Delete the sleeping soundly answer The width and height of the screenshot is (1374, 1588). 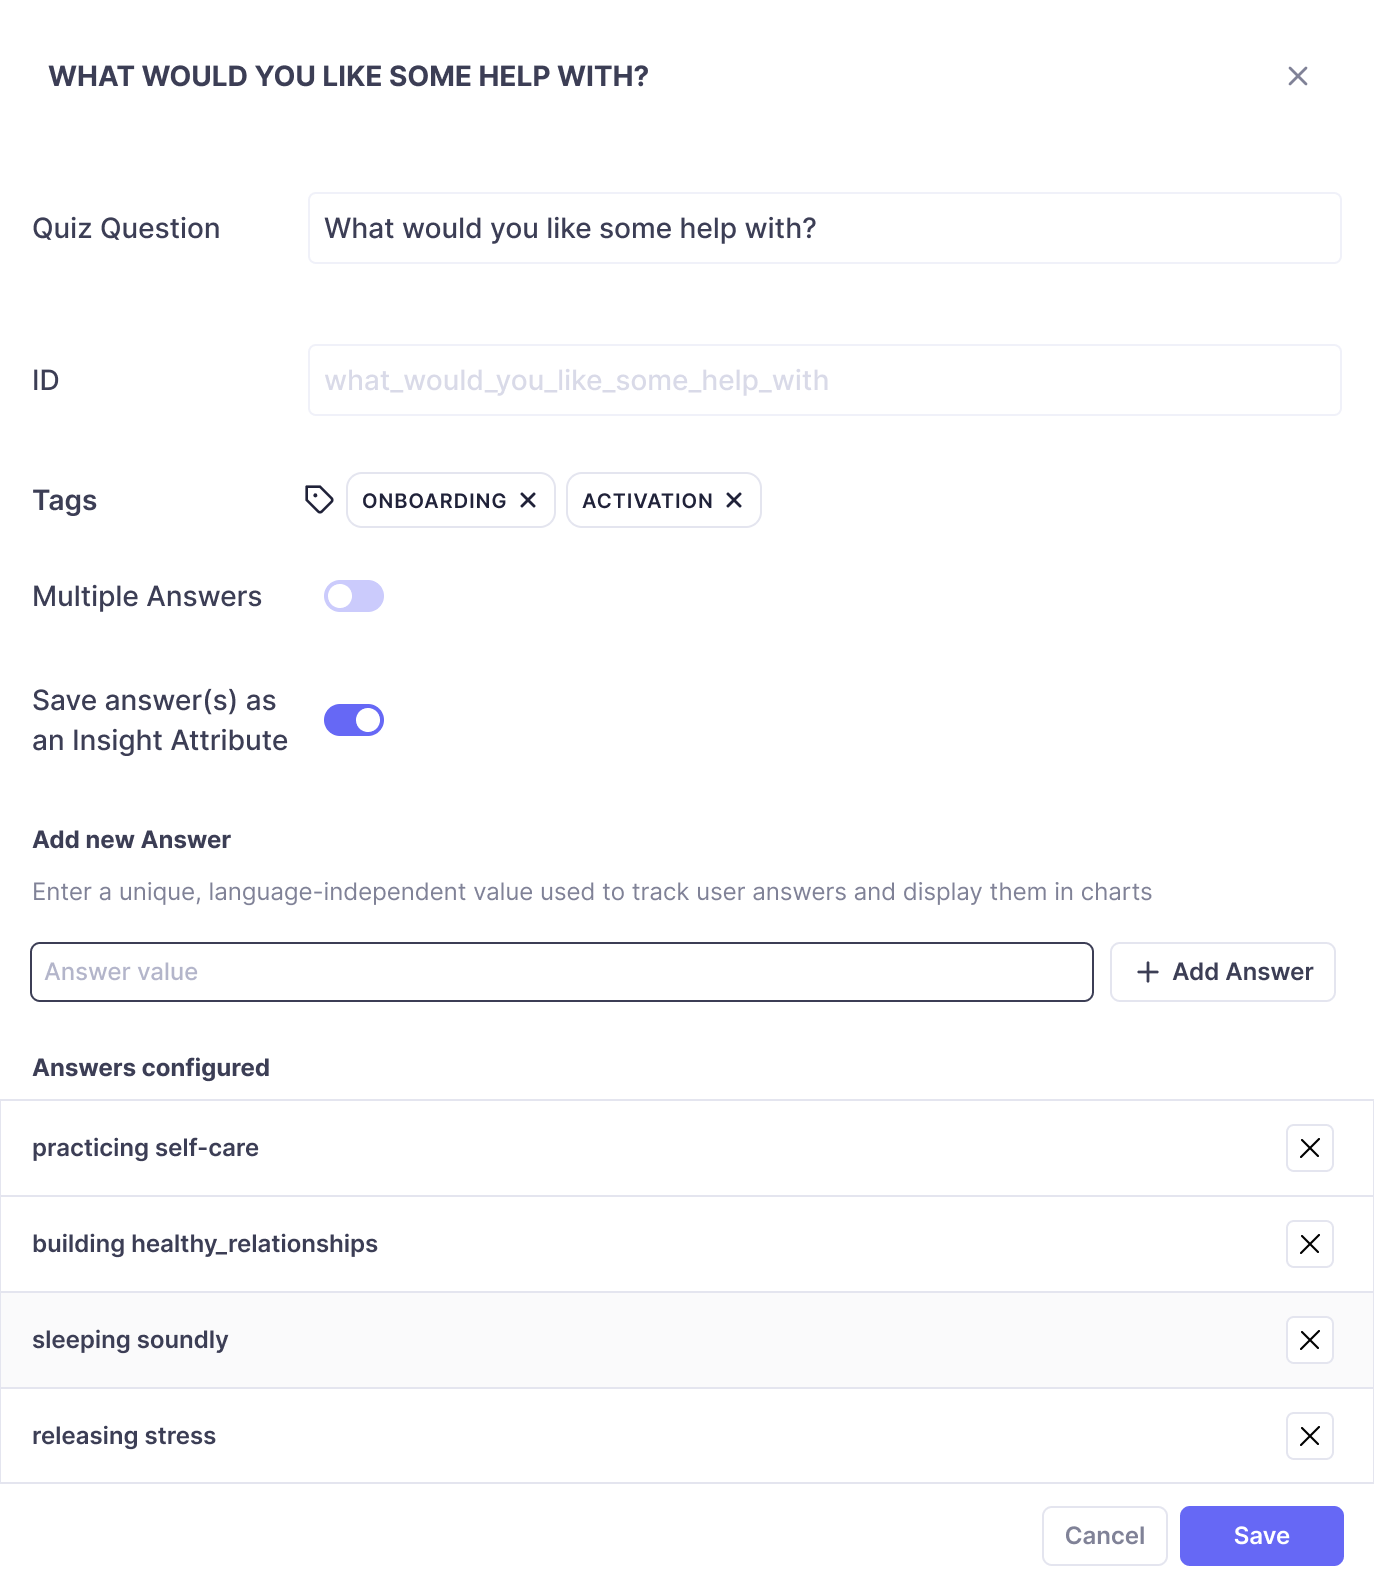coord(1310,1340)
